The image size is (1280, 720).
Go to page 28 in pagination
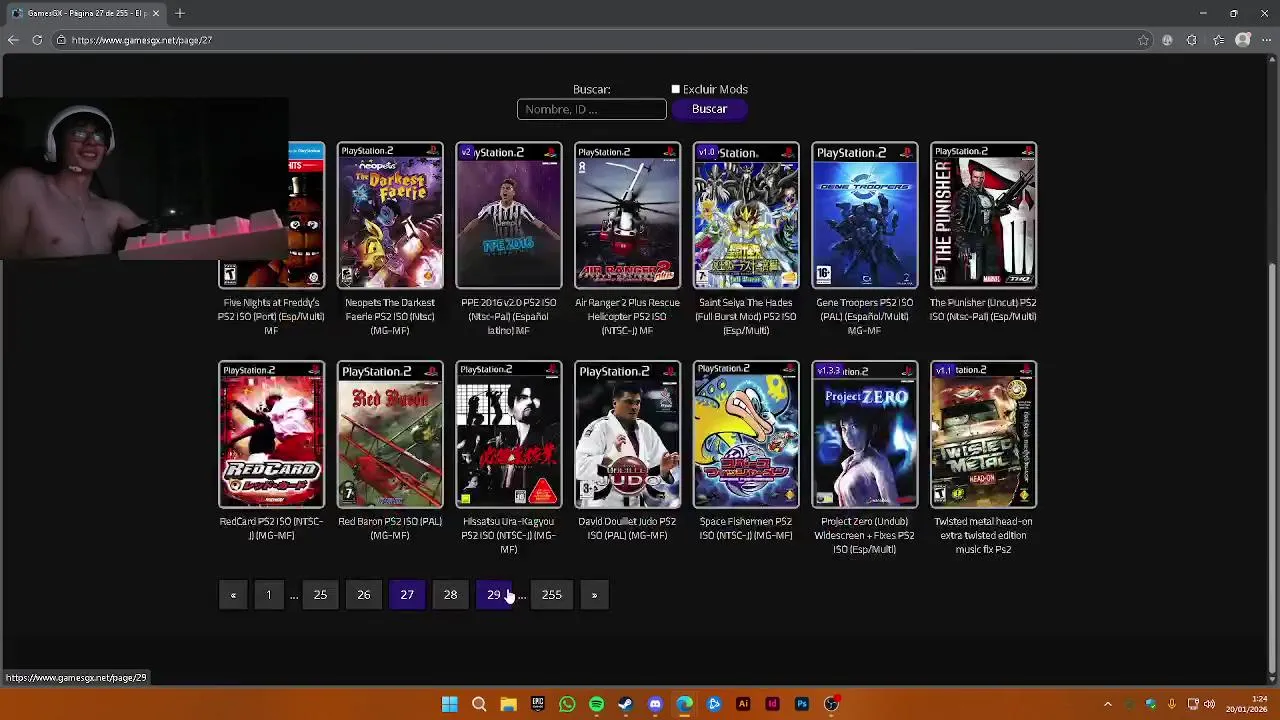pyautogui.click(x=450, y=595)
